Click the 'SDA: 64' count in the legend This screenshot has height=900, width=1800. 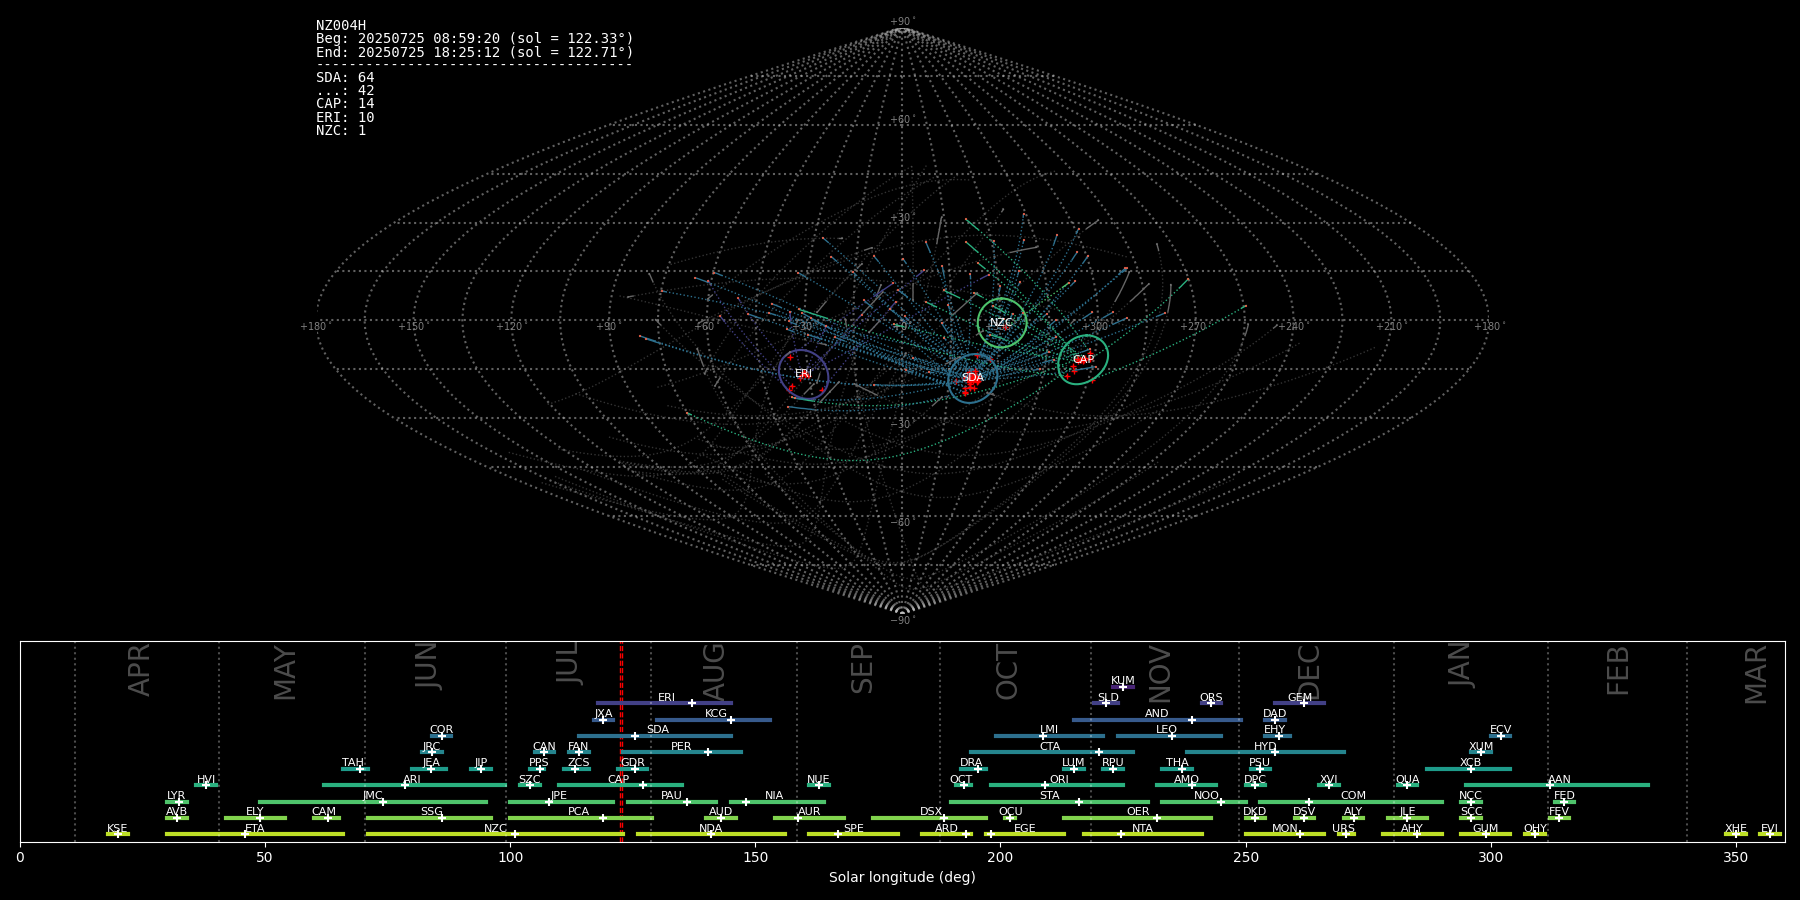(x=345, y=78)
